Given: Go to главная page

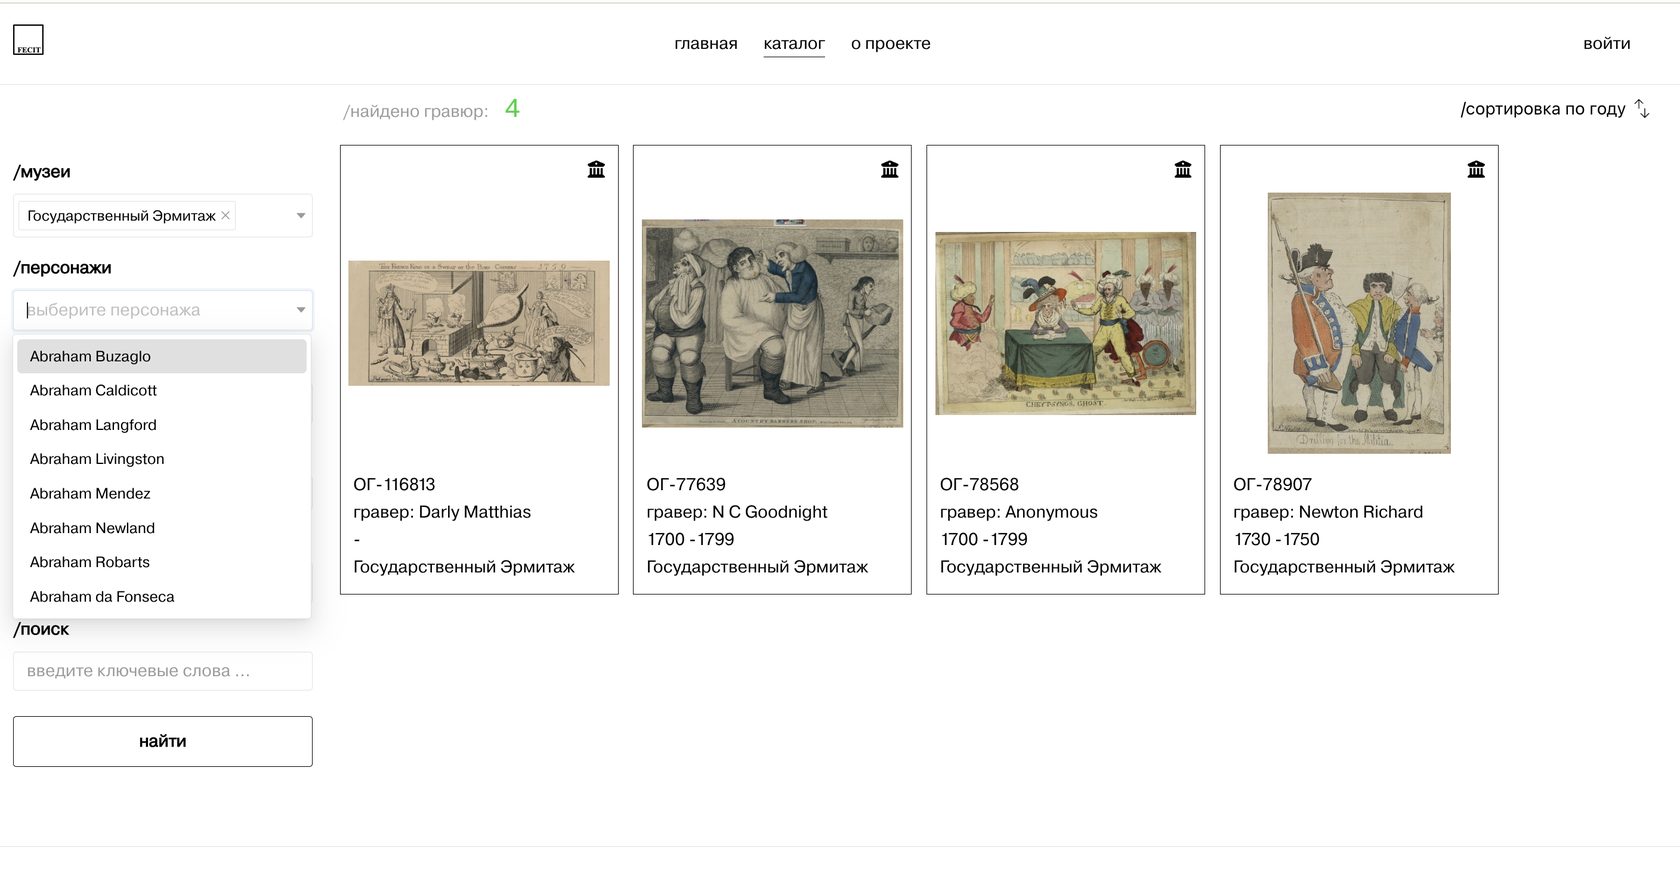Looking at the screenshot, I should click(706, 43).
